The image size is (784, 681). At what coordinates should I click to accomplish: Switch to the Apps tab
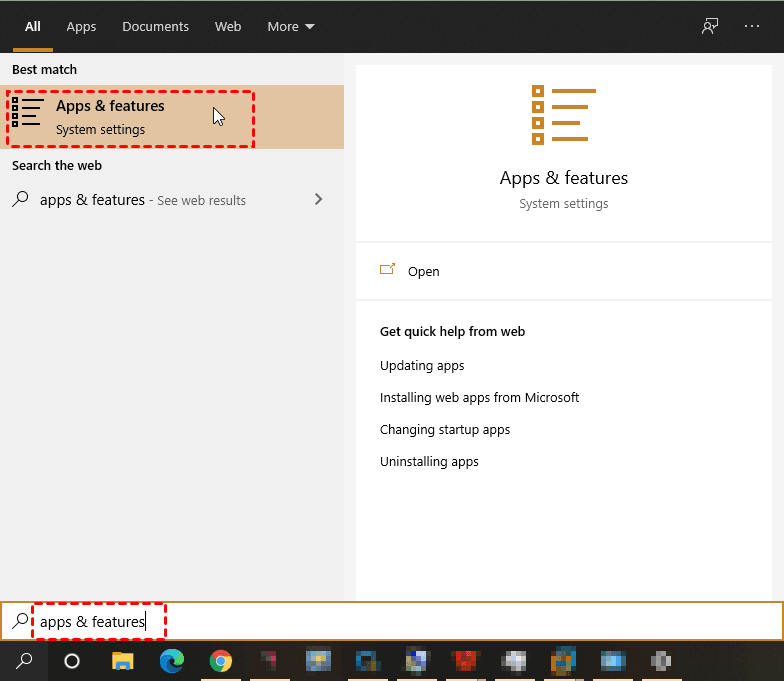[x=81, y=27]
